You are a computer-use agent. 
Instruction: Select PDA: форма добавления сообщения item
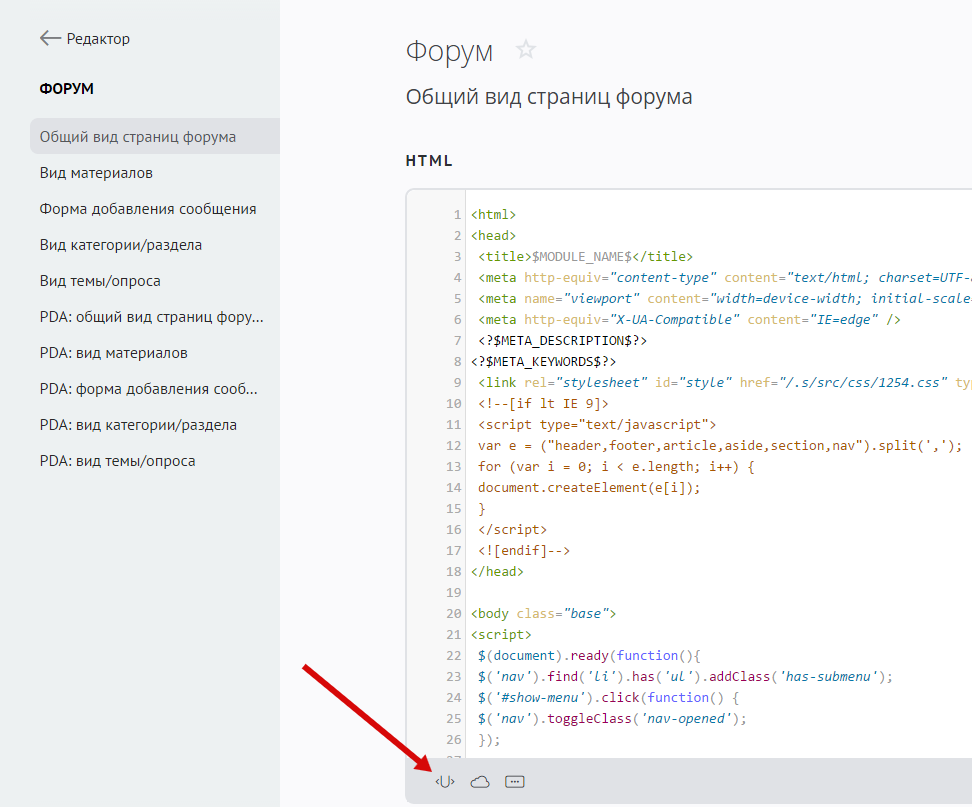coord(149,389)
